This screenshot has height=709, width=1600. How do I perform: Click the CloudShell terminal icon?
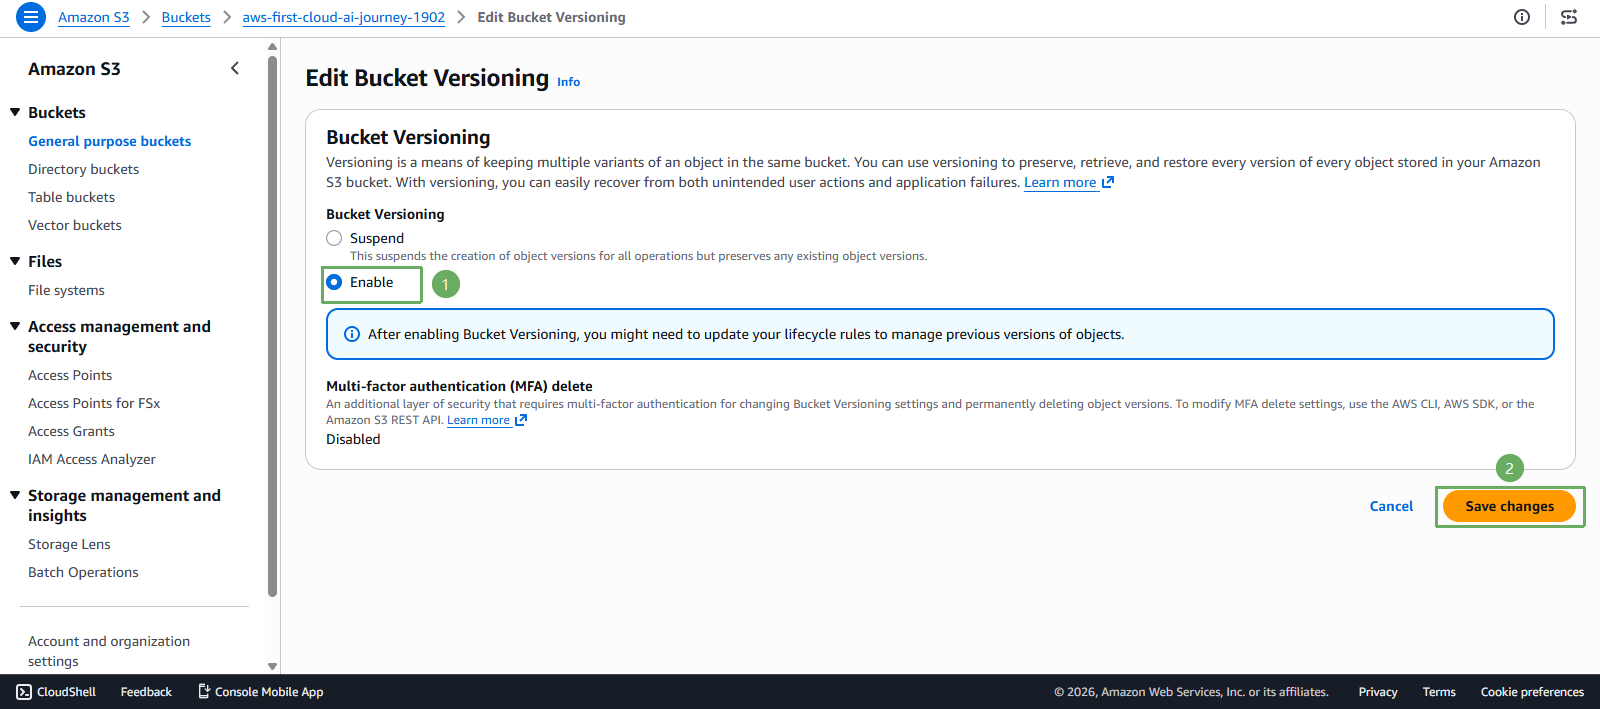coord(24,692)
